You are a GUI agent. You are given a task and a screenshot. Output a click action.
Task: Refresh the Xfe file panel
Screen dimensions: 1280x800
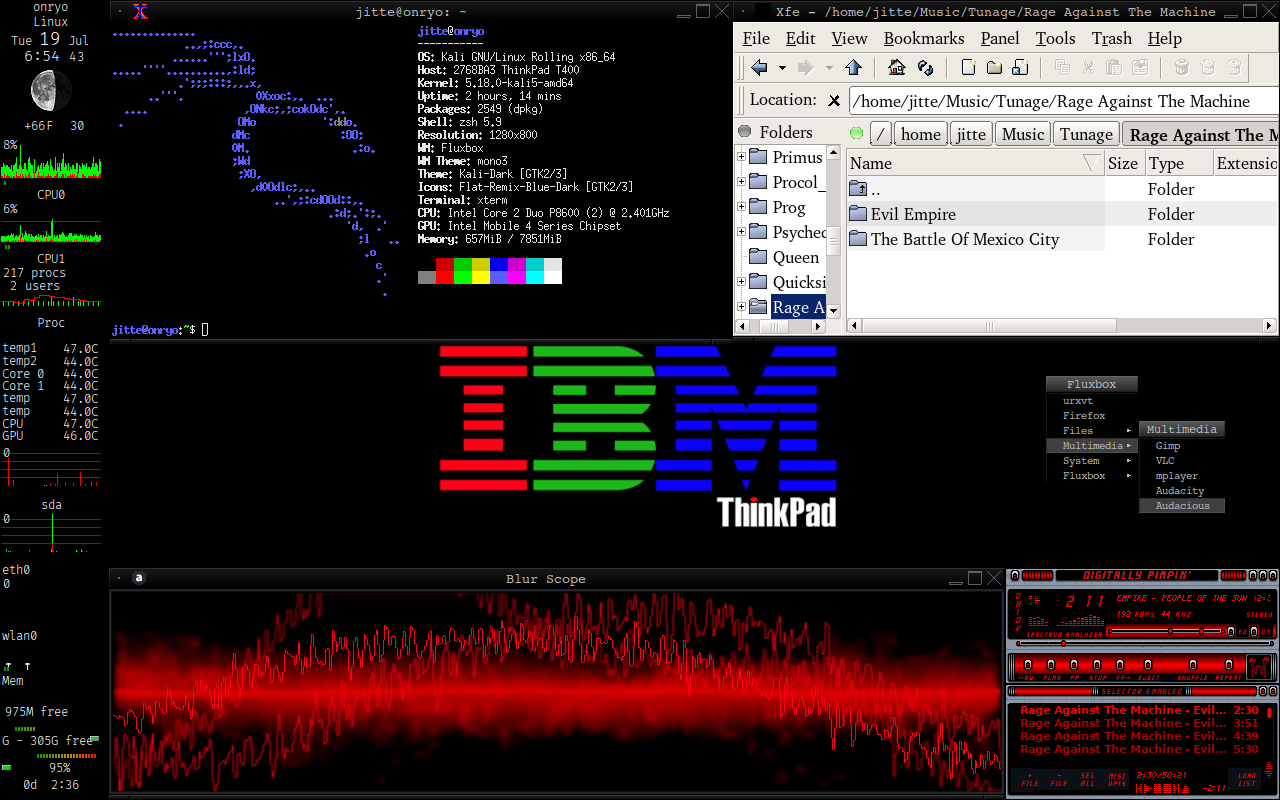(926, 67)
